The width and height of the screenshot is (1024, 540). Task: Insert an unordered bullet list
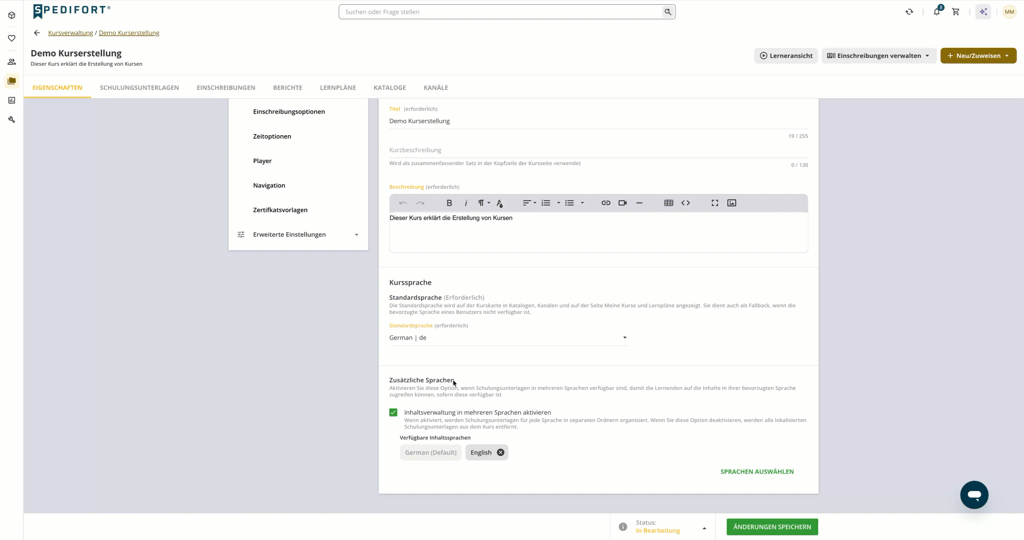[x=569, y=203]
